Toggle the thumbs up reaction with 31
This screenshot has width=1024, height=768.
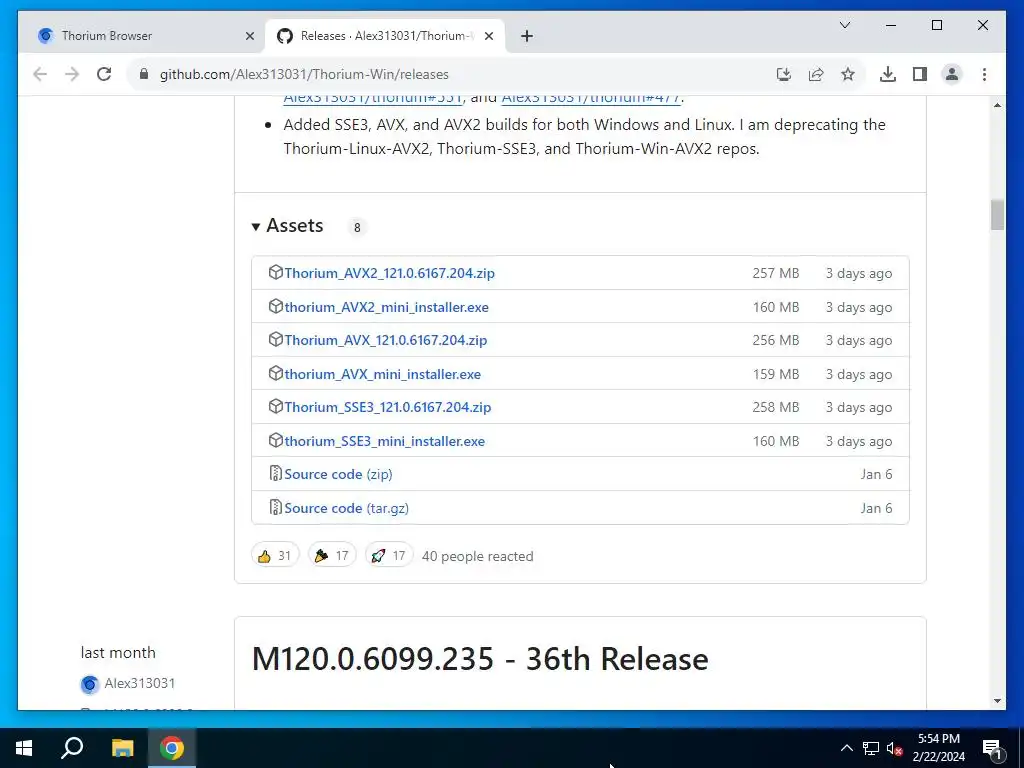pyautogui.click(x=275, y=555)
